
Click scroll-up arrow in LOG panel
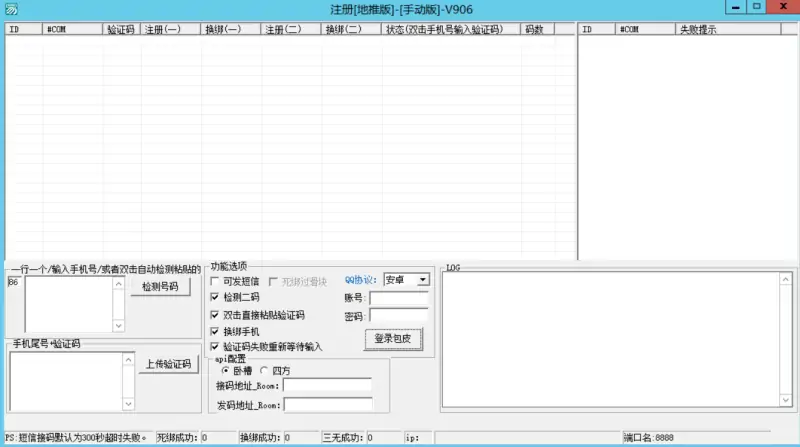click(x=784, y=280)
